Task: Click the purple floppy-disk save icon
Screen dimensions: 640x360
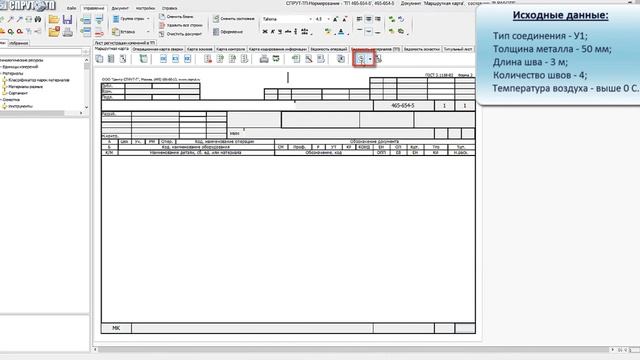Action: click(x=67, y=19)
